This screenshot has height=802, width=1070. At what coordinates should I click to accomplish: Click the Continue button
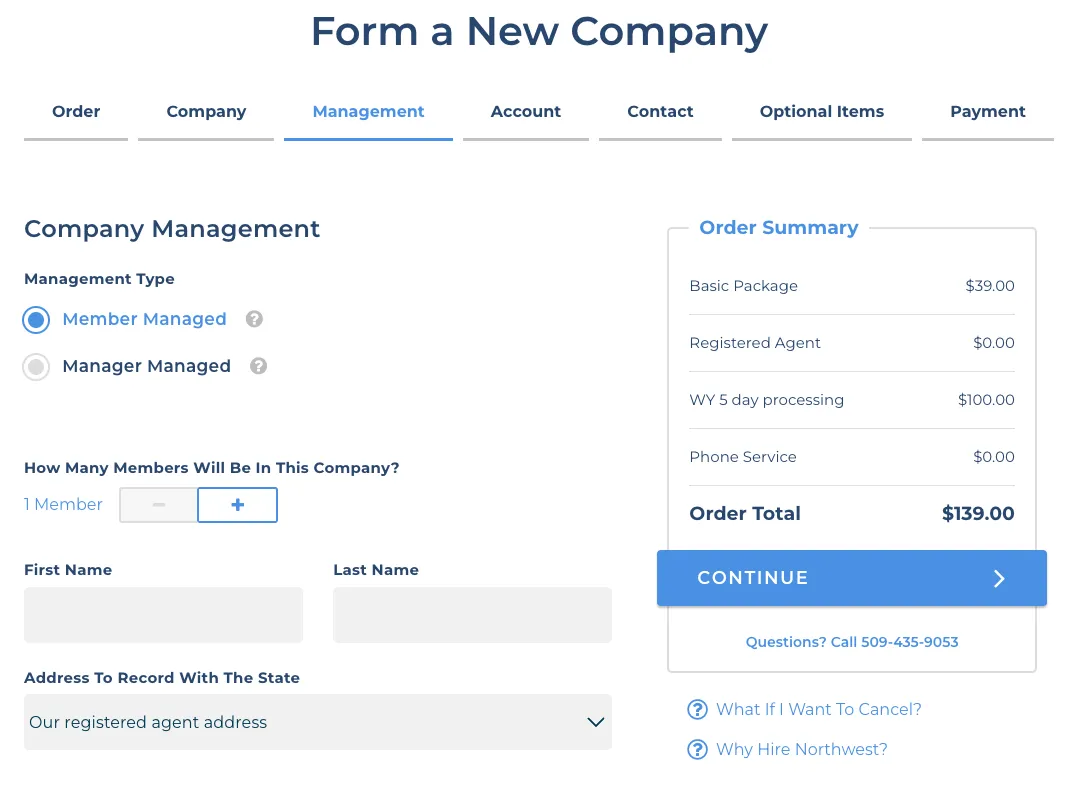tap(851, 578)
